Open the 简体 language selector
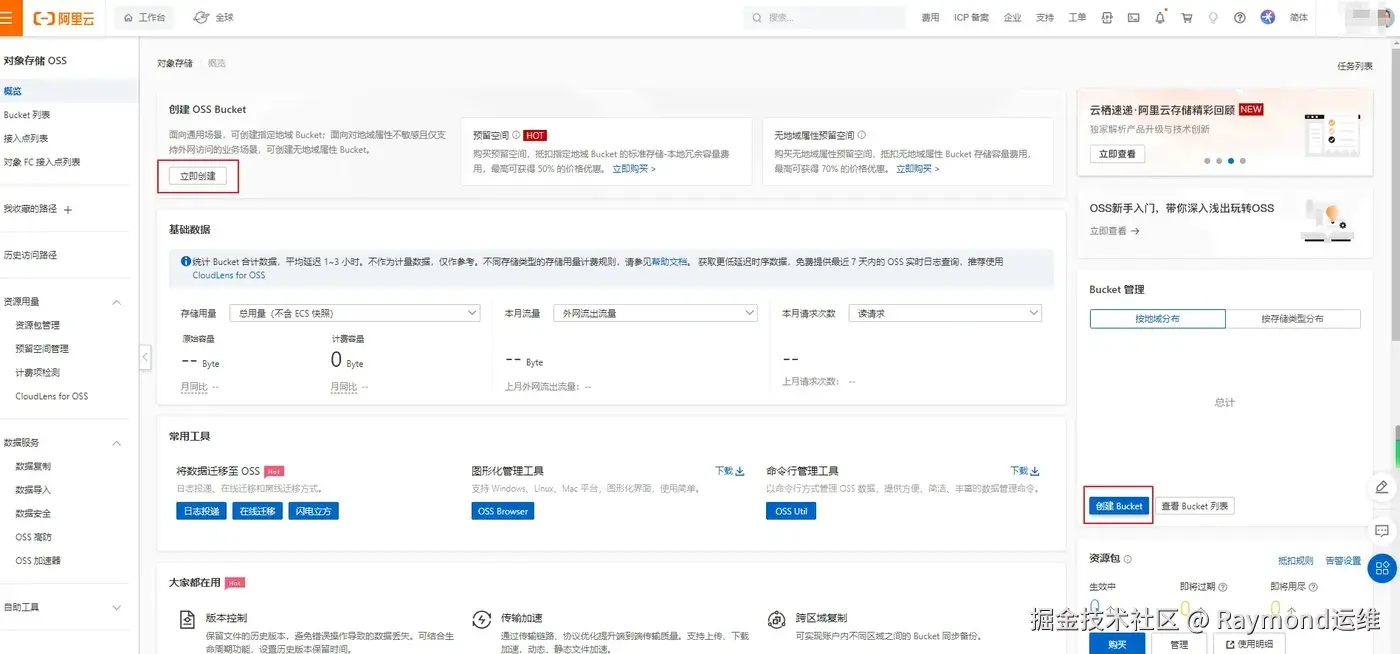This screenshot has height=654, width=1400. pyautogui.click(x=1298, y=18)
